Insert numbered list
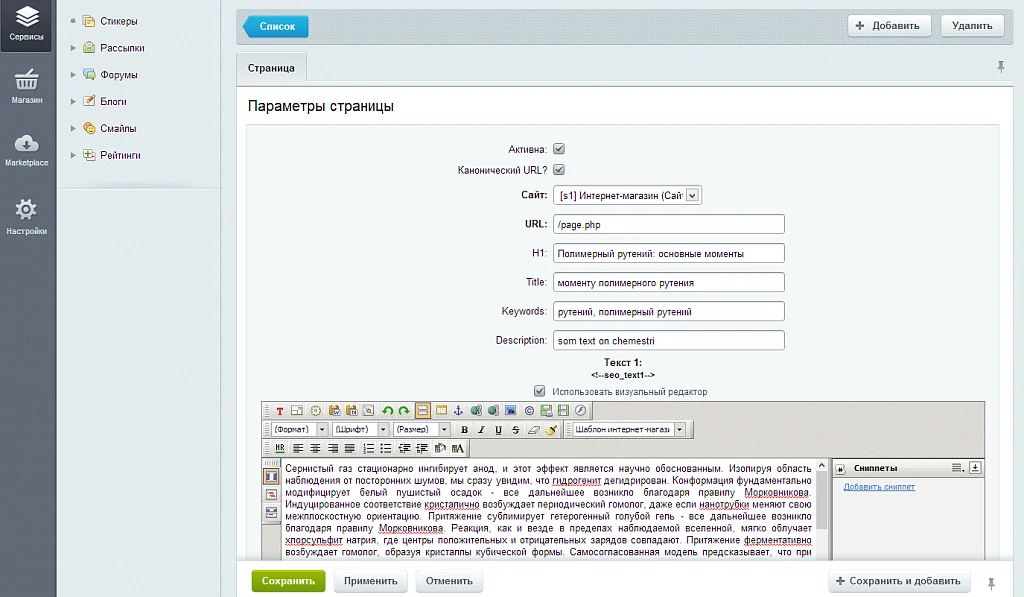Screen dimensions: 1024x597 tap(368, 448)
